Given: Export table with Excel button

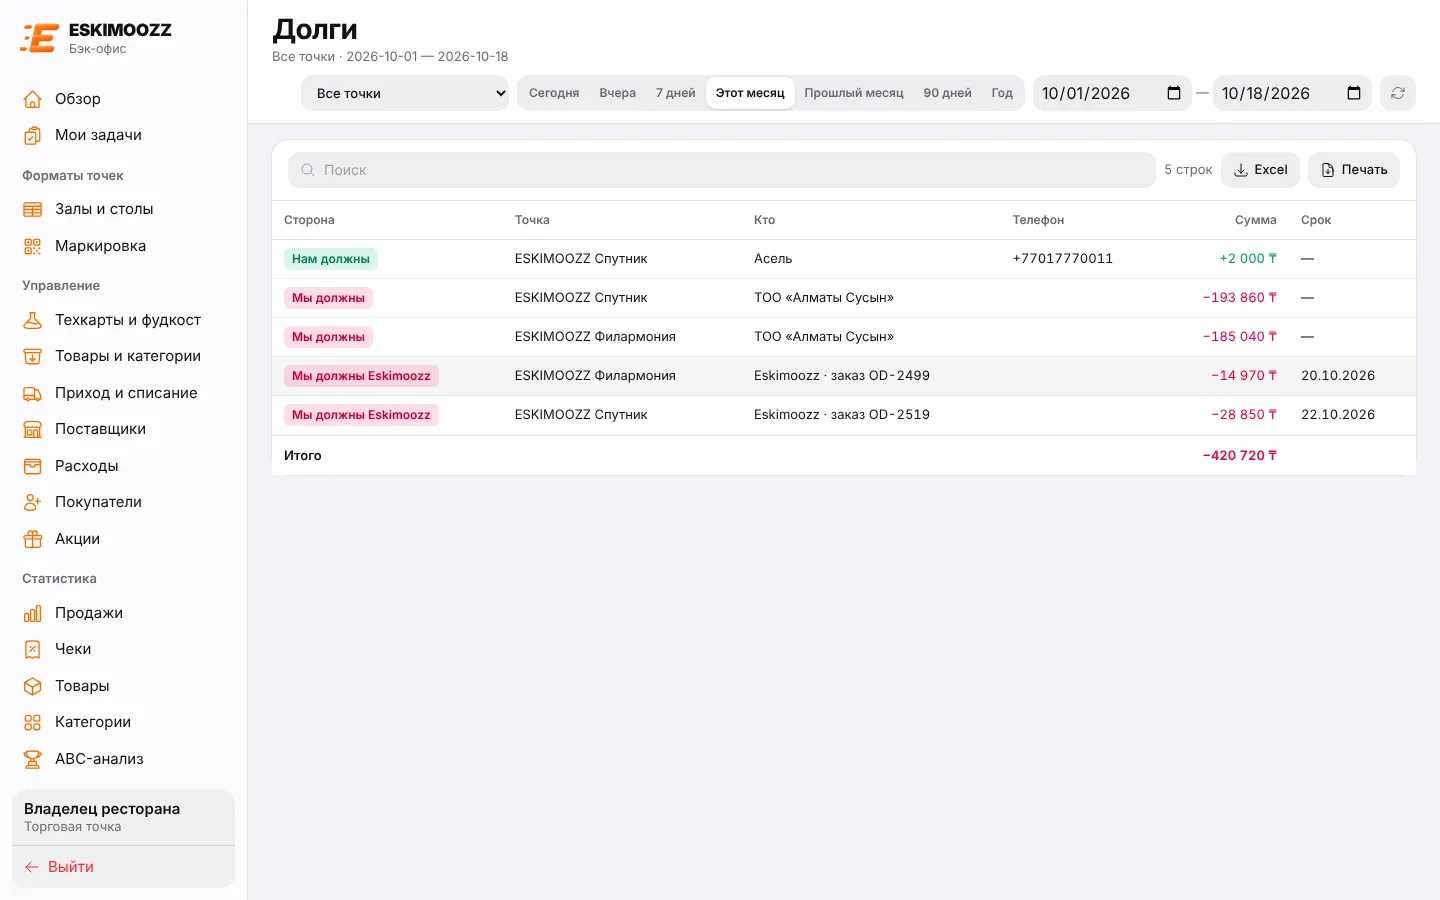Looking at the screenshot, I should click(x=1260, y=170).
